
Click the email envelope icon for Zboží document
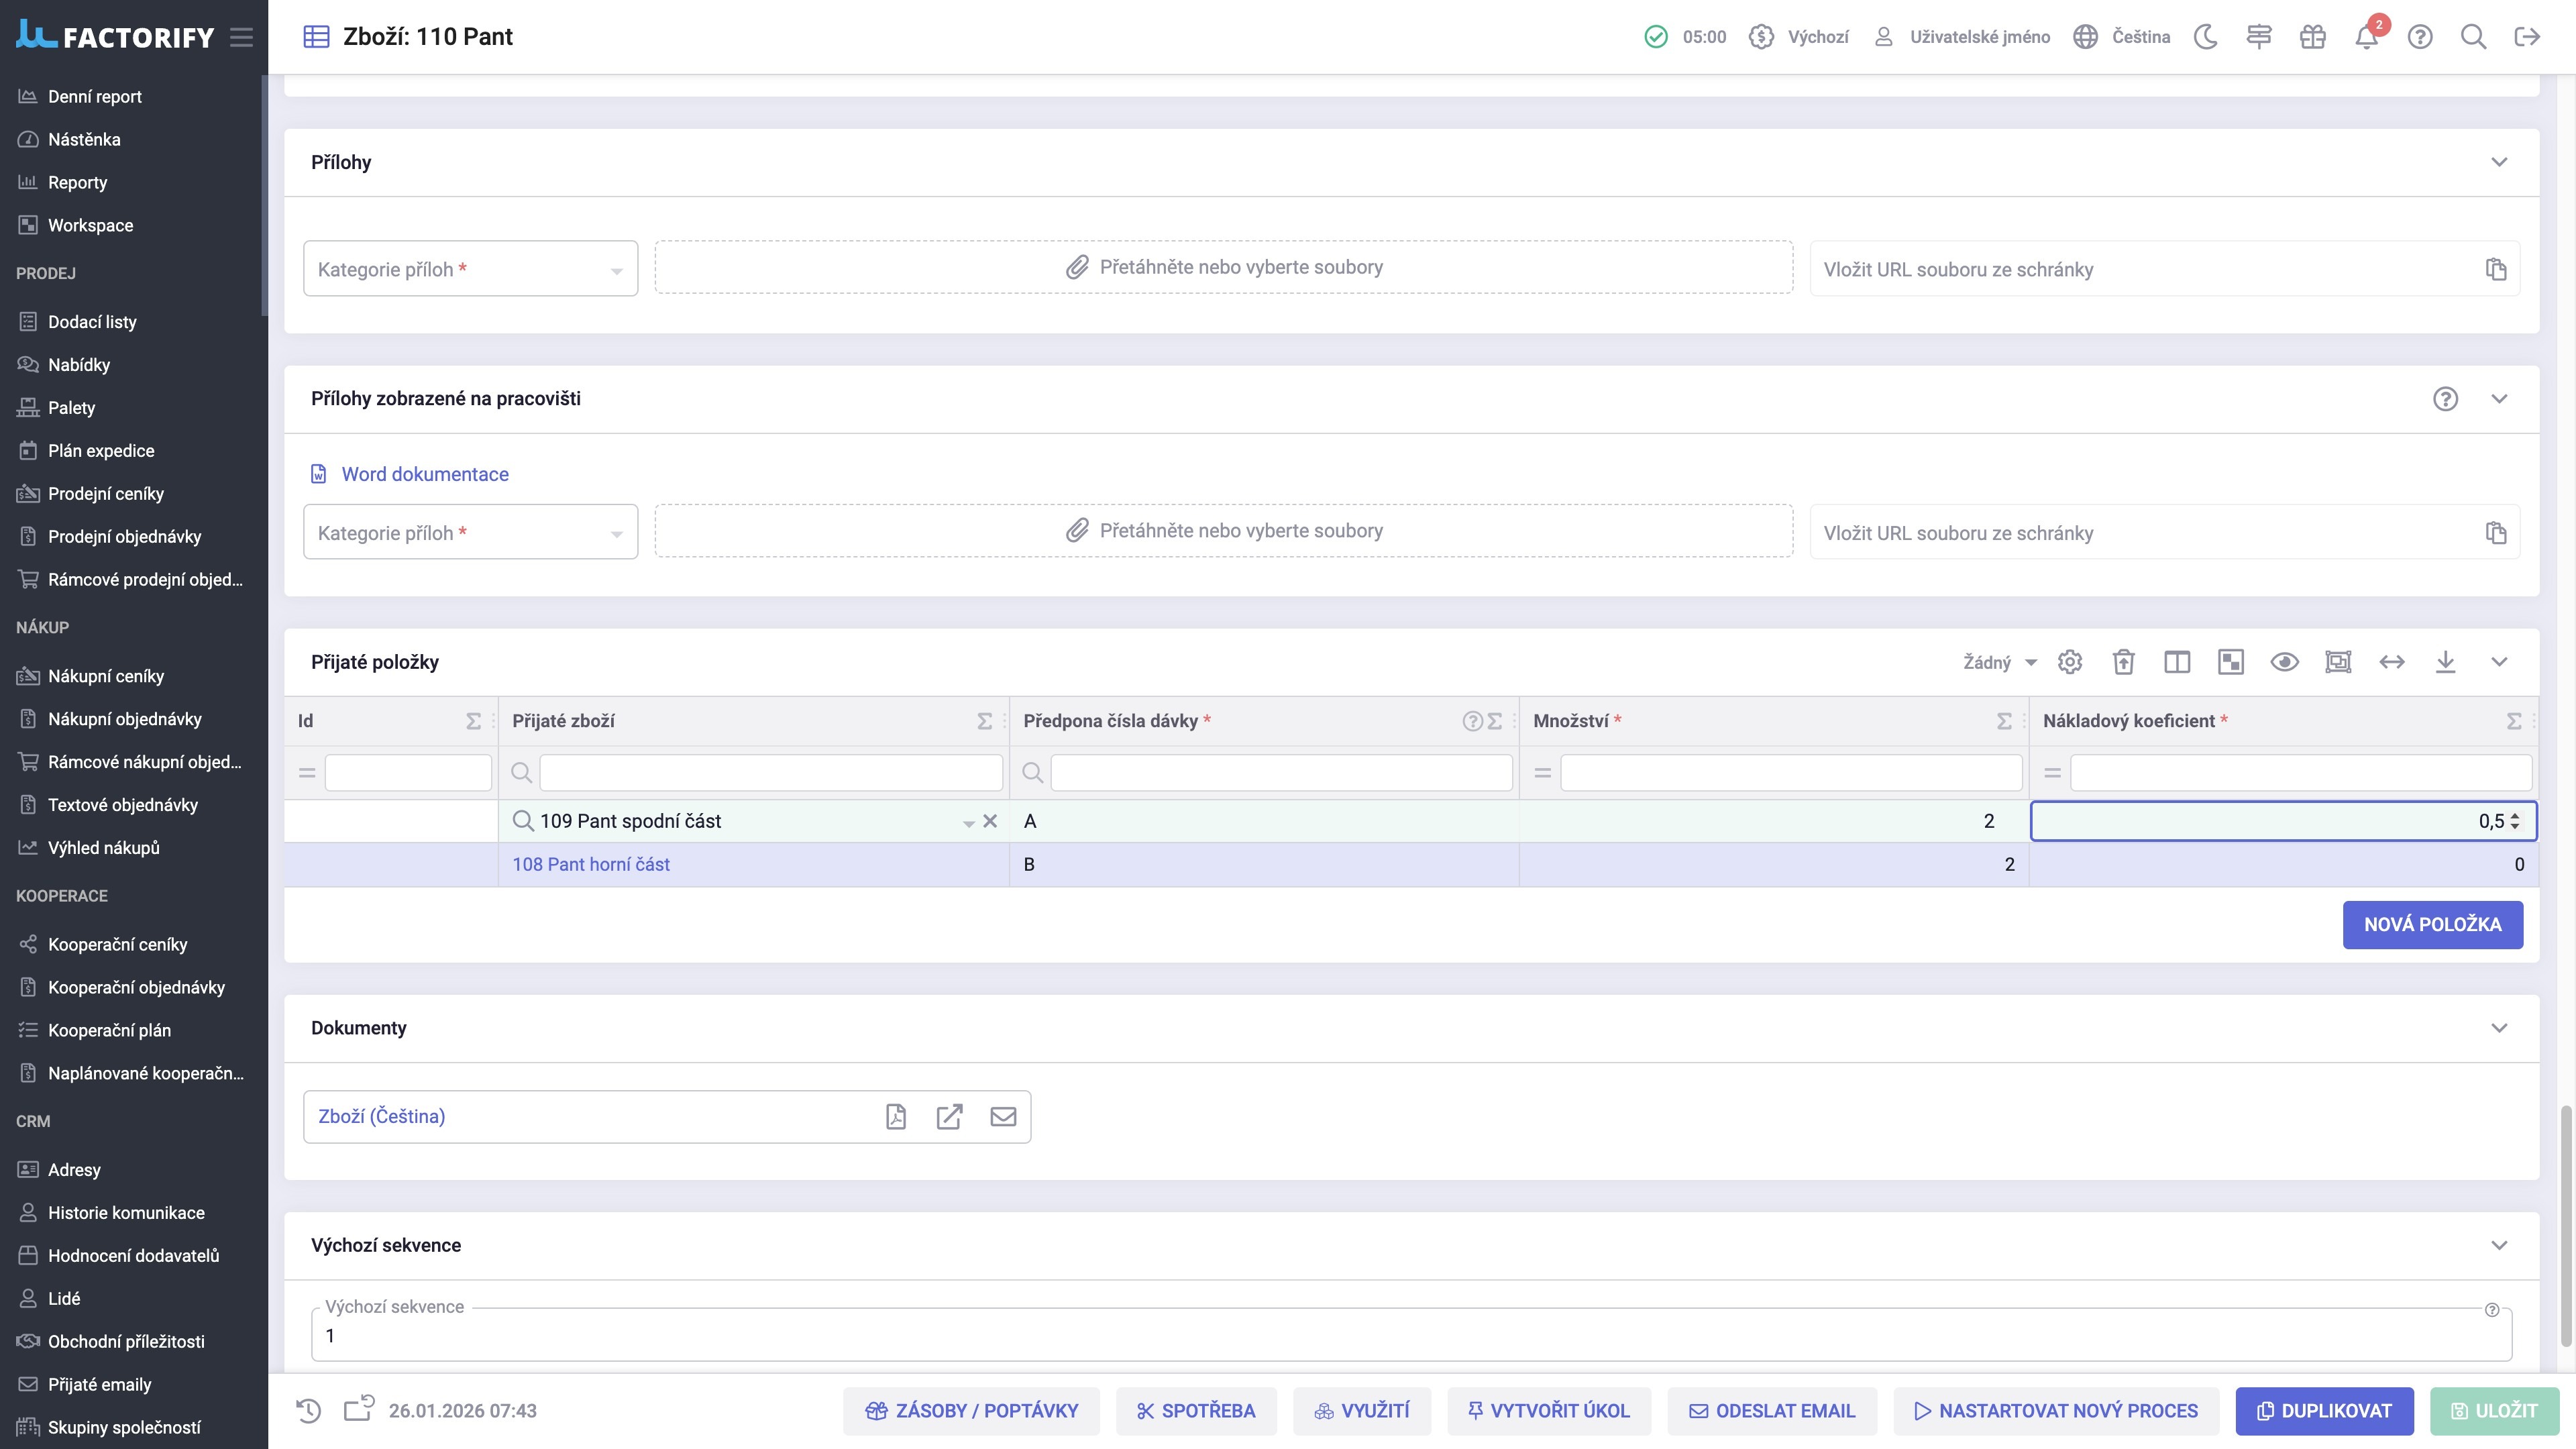point(1003,1117)
